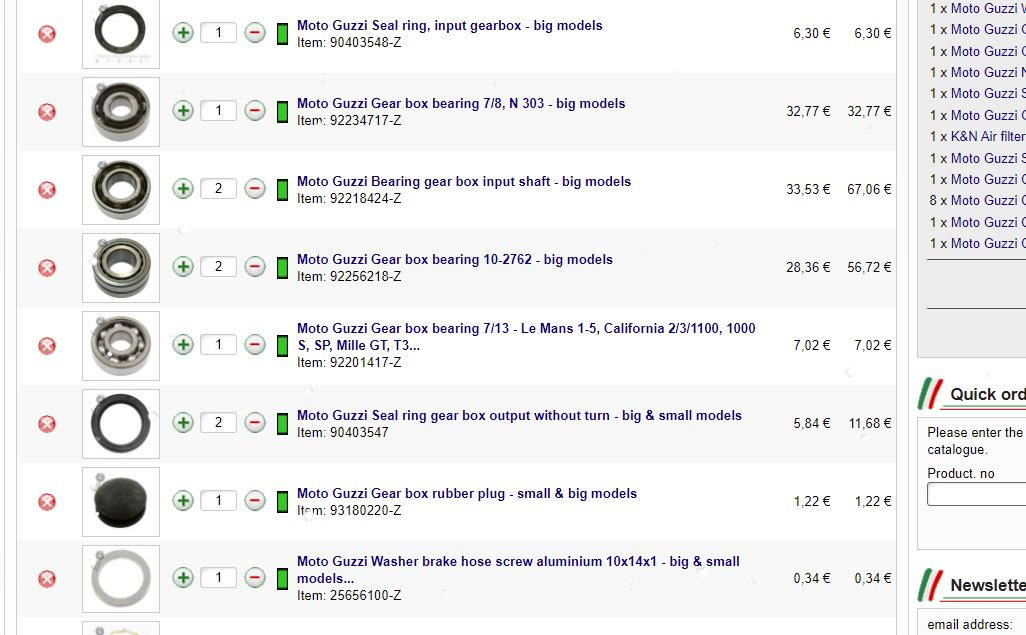Increase quantity of Seal ring input gearbox

pos(183,33)
